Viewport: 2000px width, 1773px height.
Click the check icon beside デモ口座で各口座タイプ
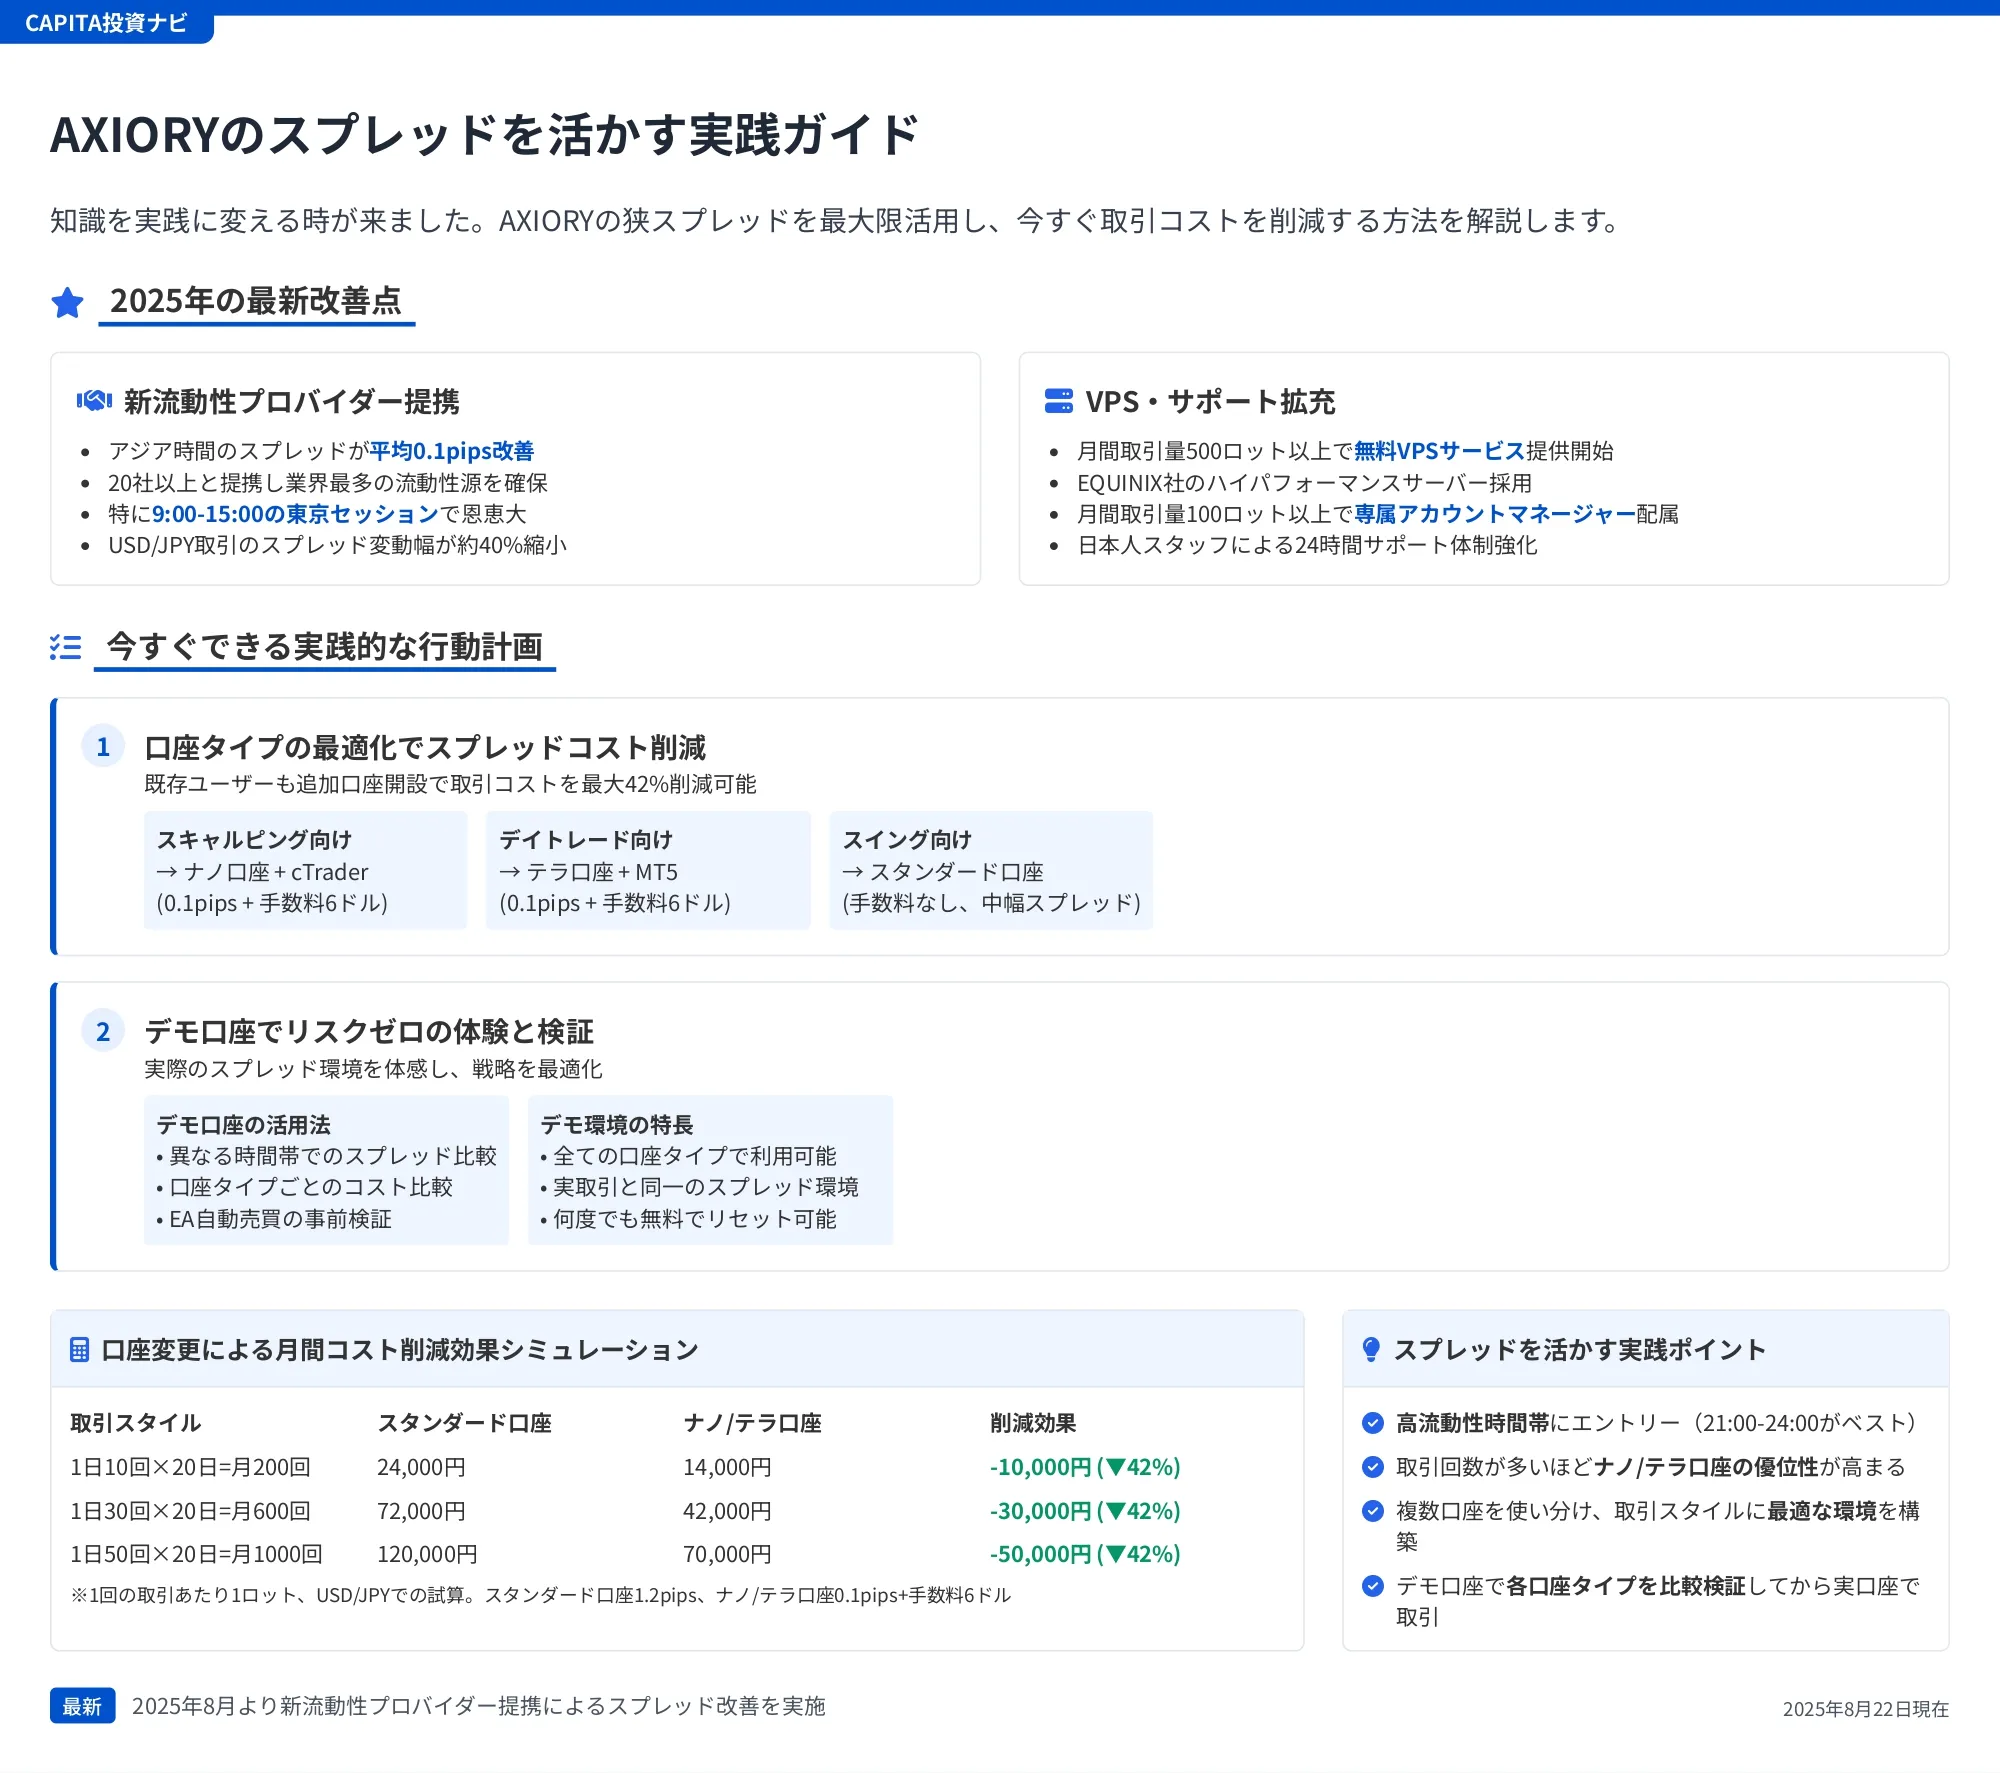pyautogui.click(x=1373, y=1586)
